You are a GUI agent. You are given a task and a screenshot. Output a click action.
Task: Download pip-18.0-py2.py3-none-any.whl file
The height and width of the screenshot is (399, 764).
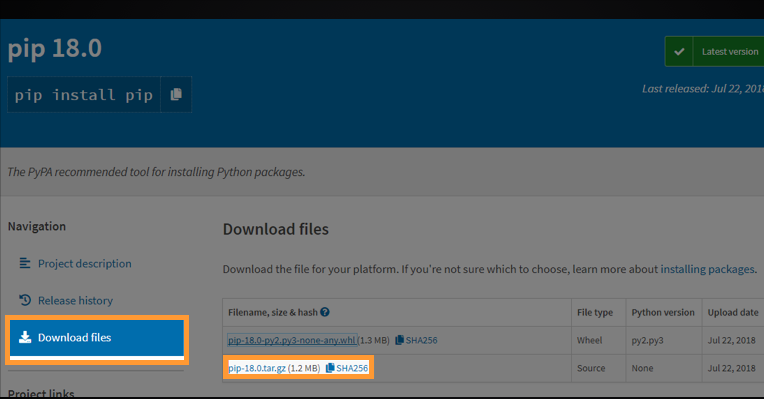point(292,340)
